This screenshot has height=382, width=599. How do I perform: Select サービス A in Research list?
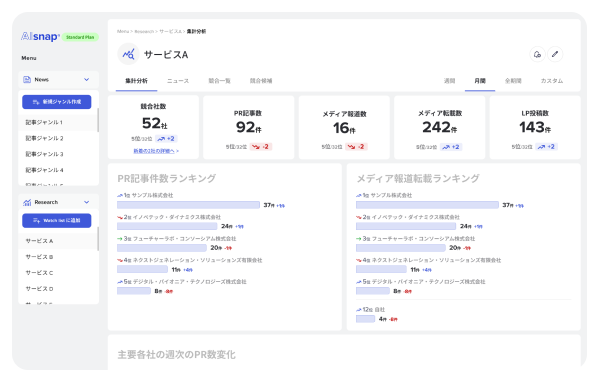click(58, 241)
